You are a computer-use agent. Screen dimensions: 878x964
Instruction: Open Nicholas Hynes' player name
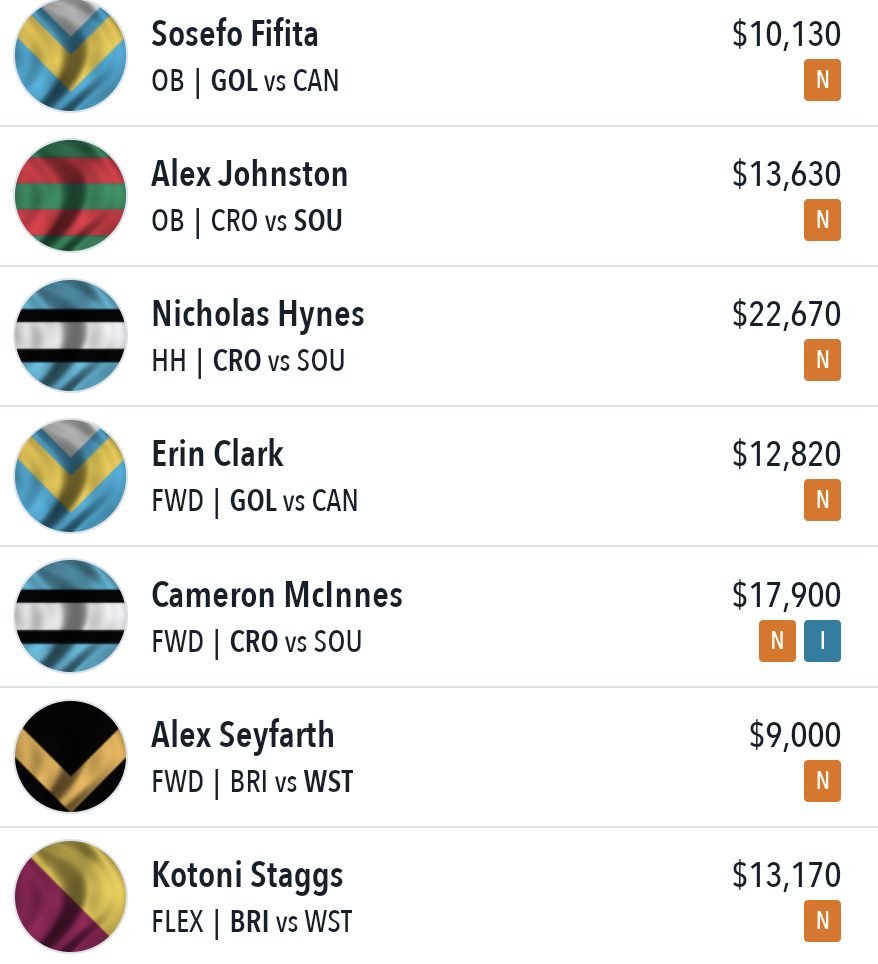(x=258, y=315)
